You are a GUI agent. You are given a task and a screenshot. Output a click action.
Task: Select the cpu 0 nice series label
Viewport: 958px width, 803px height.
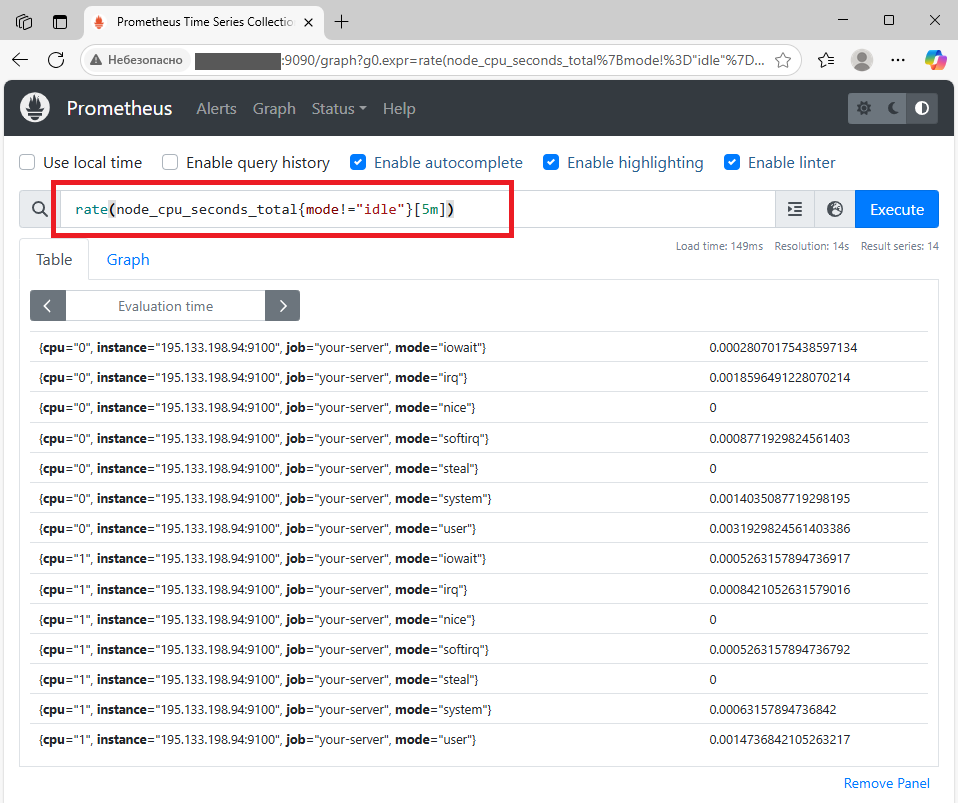click(x=257, y=408)
